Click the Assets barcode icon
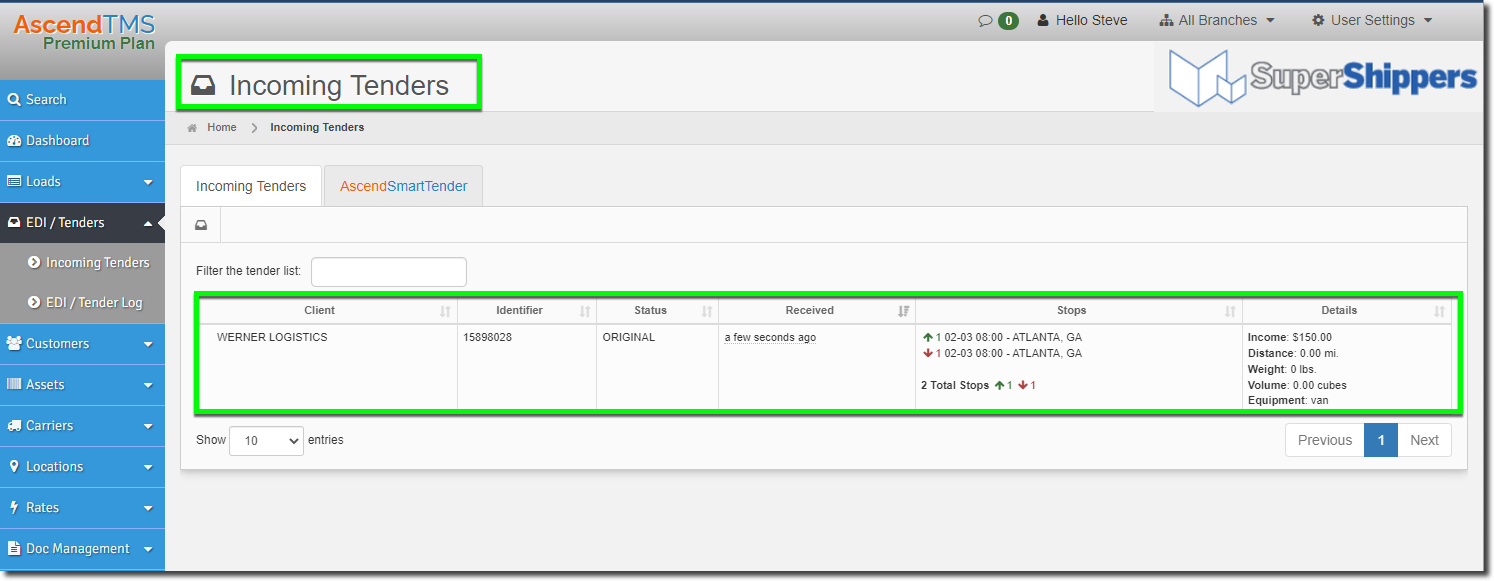The image size is (1494, 581). tap(15, 385)
